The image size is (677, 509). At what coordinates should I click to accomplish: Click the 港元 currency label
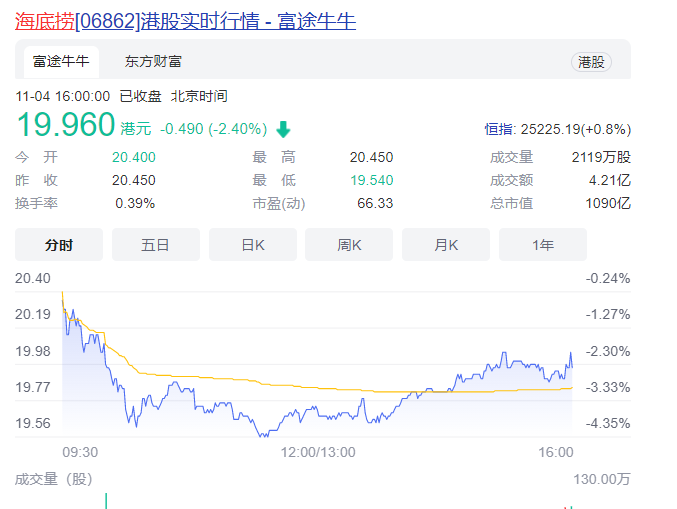(136, 129)
